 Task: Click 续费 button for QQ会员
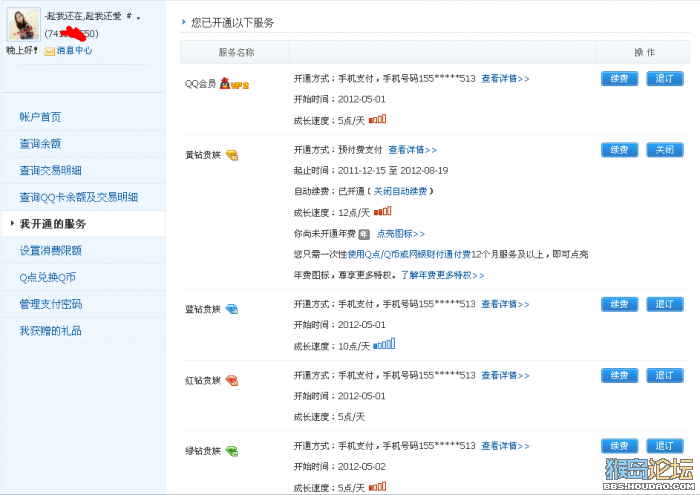[619, 79]
